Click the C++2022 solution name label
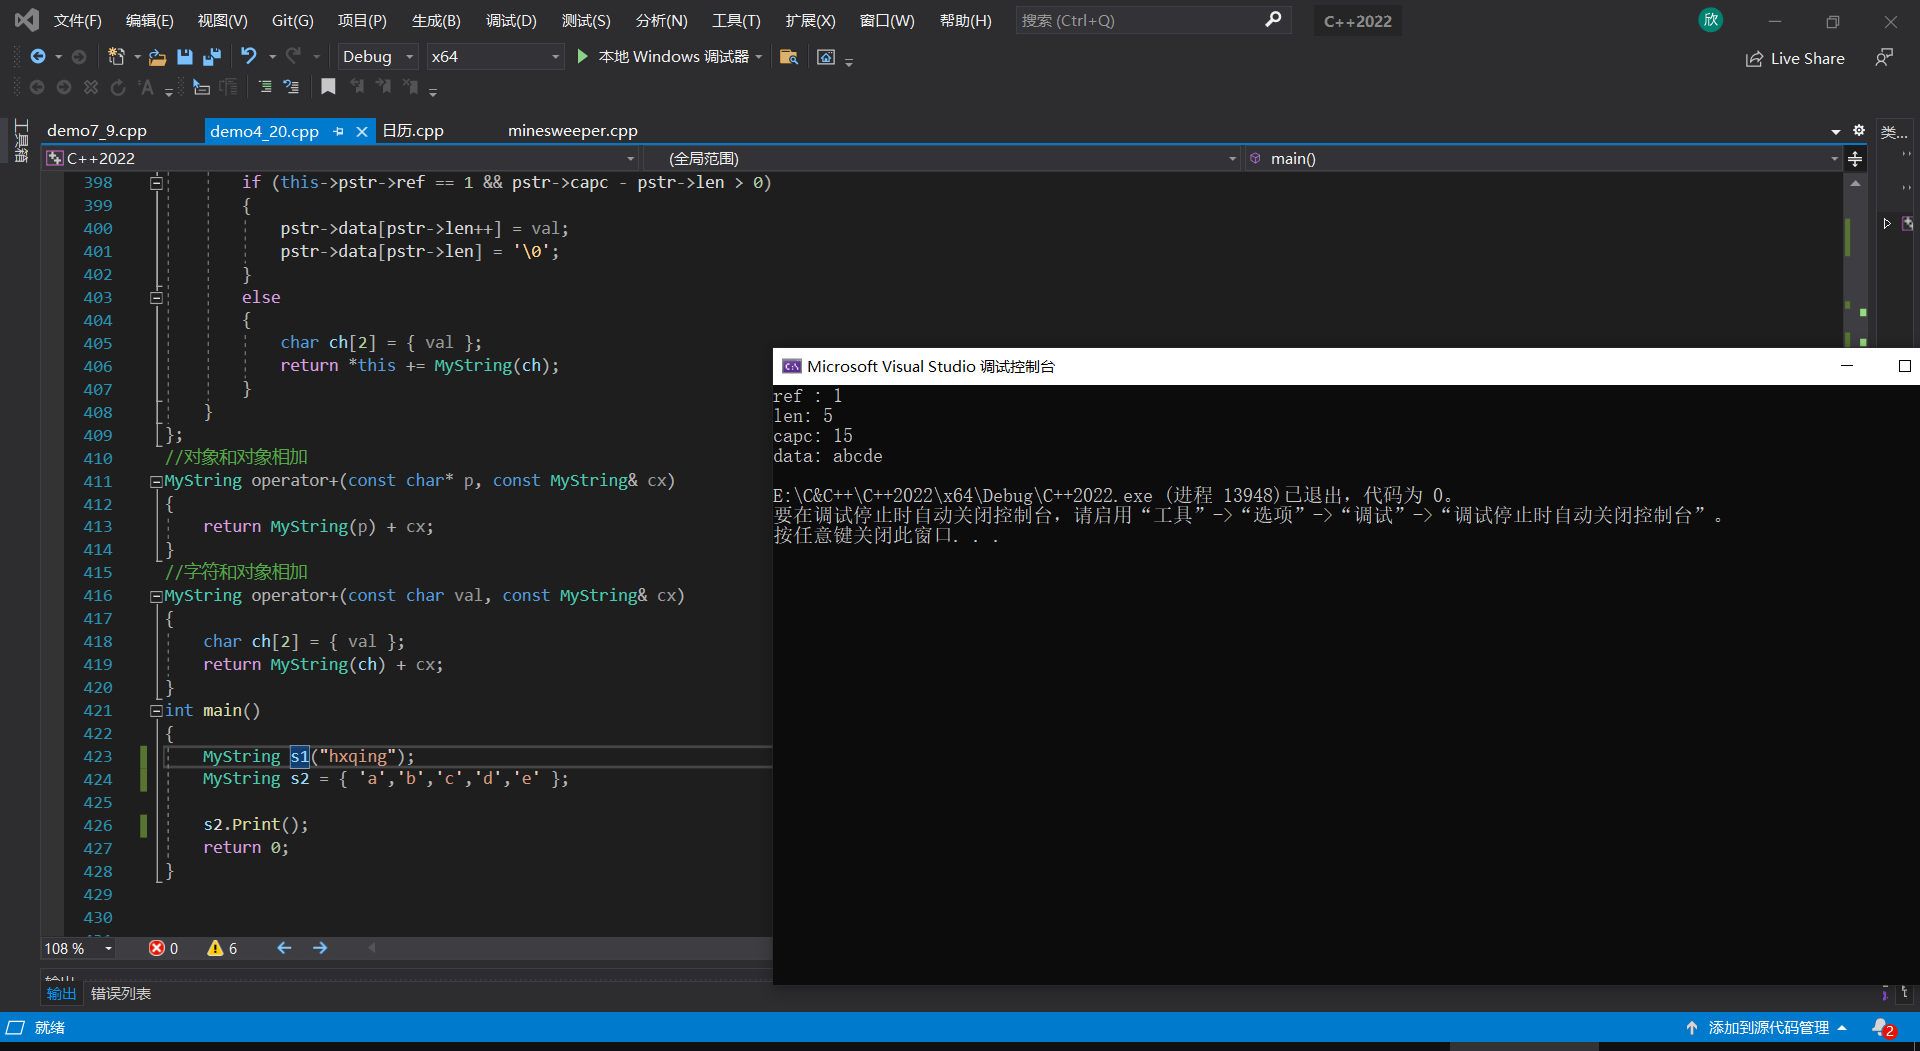Image resolution: width=1920 pixels, height=1051 pixels. pyautogui.click(x=1357, y=21)
